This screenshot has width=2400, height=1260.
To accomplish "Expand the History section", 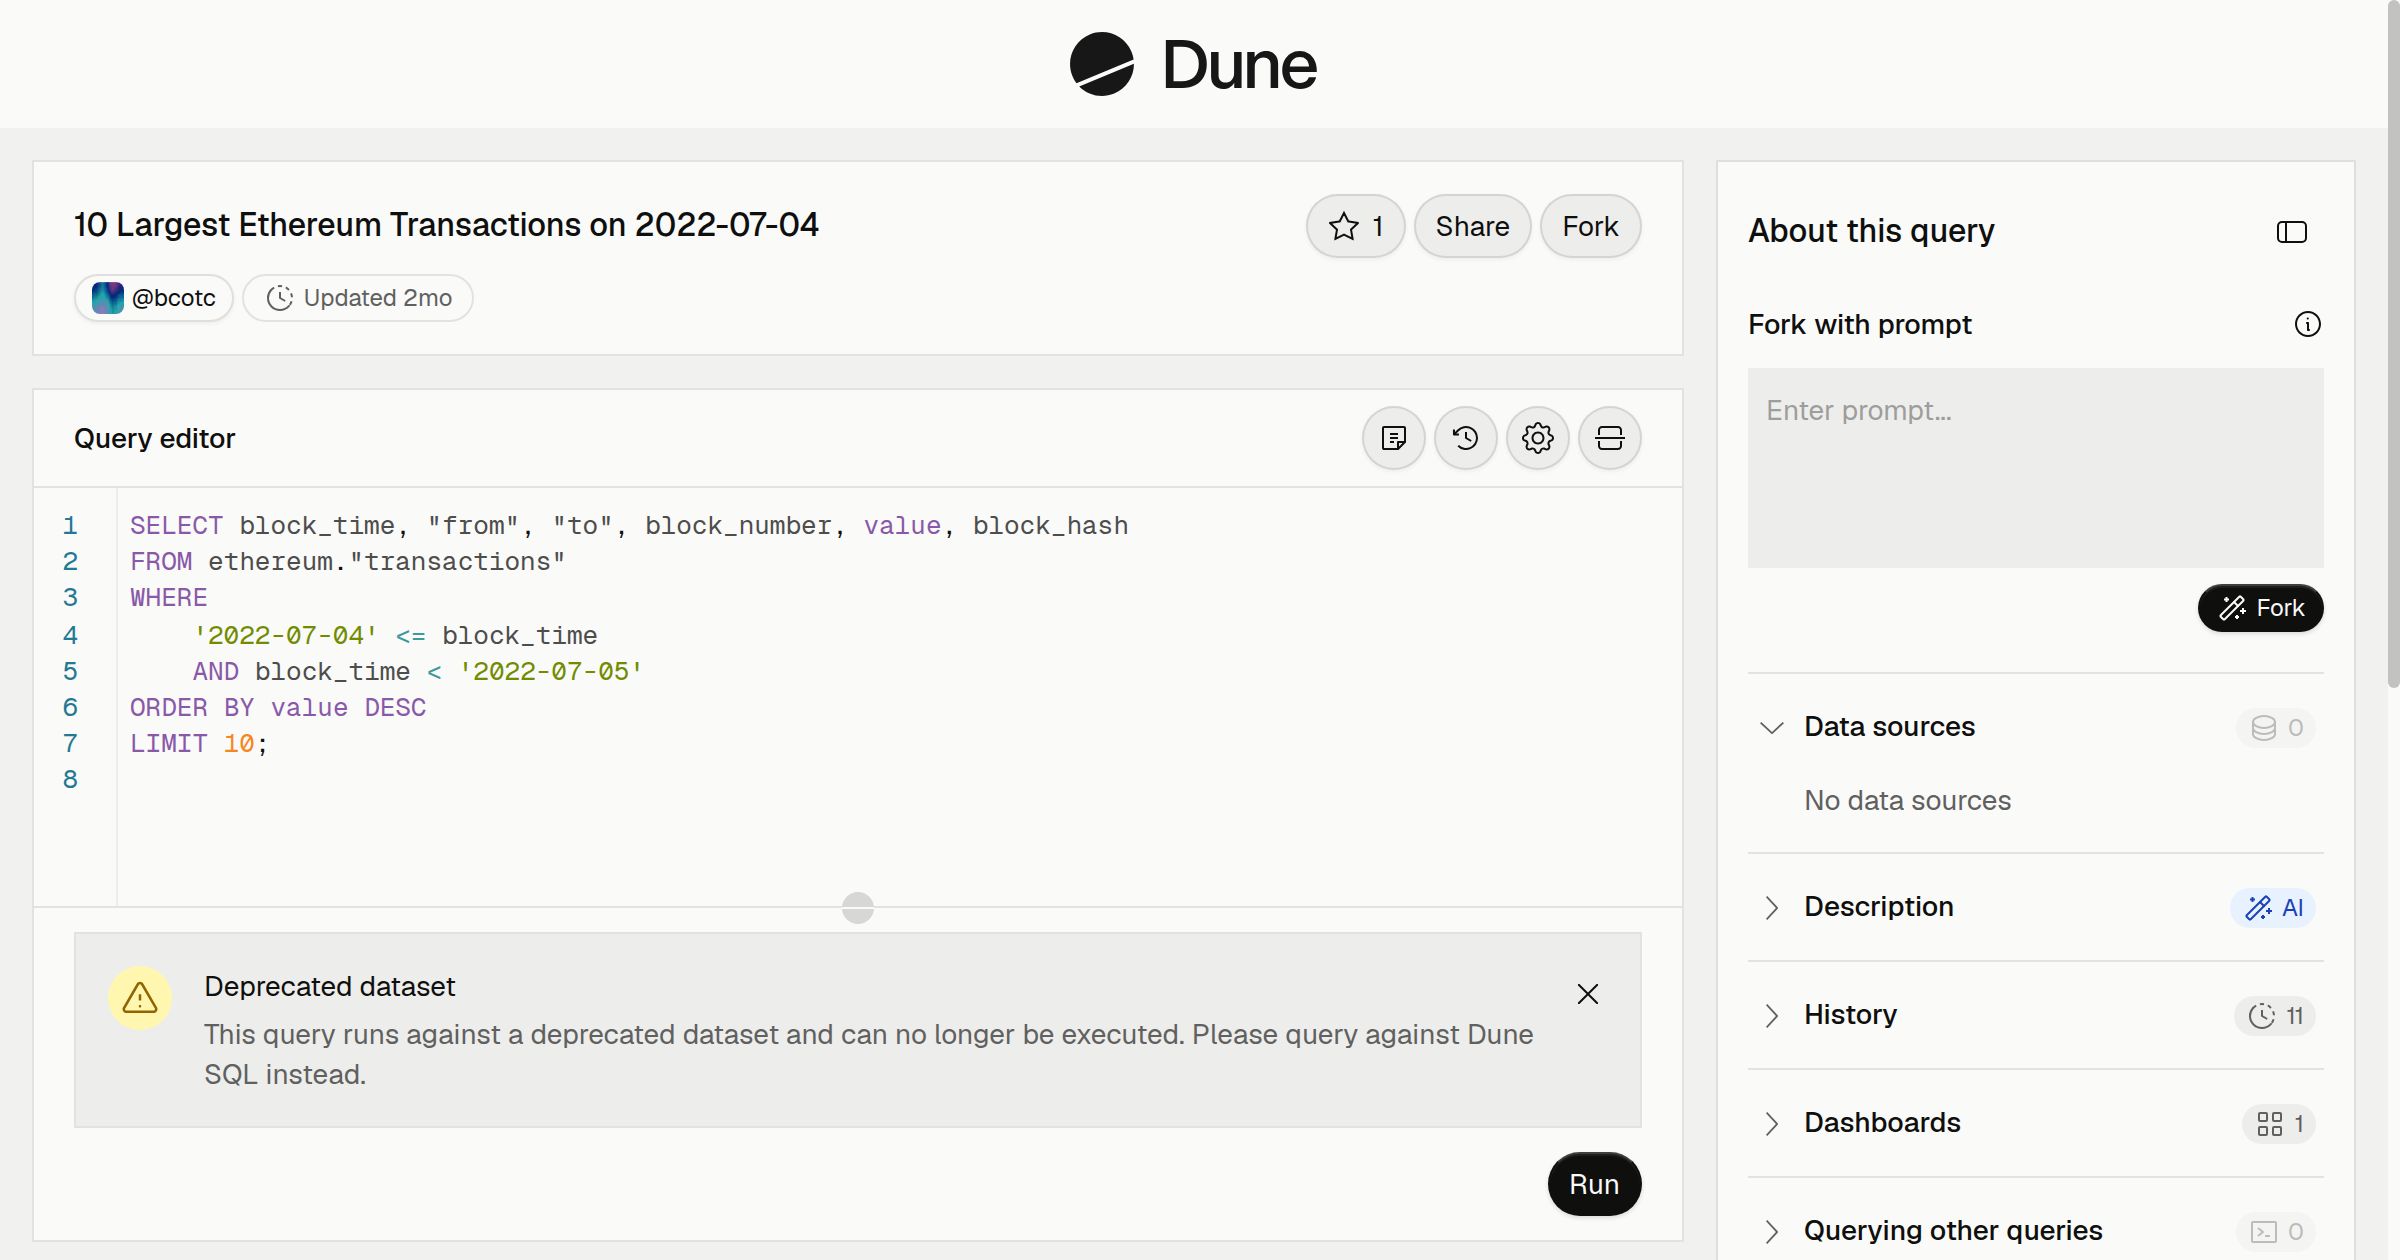I will [1772, 1015].
